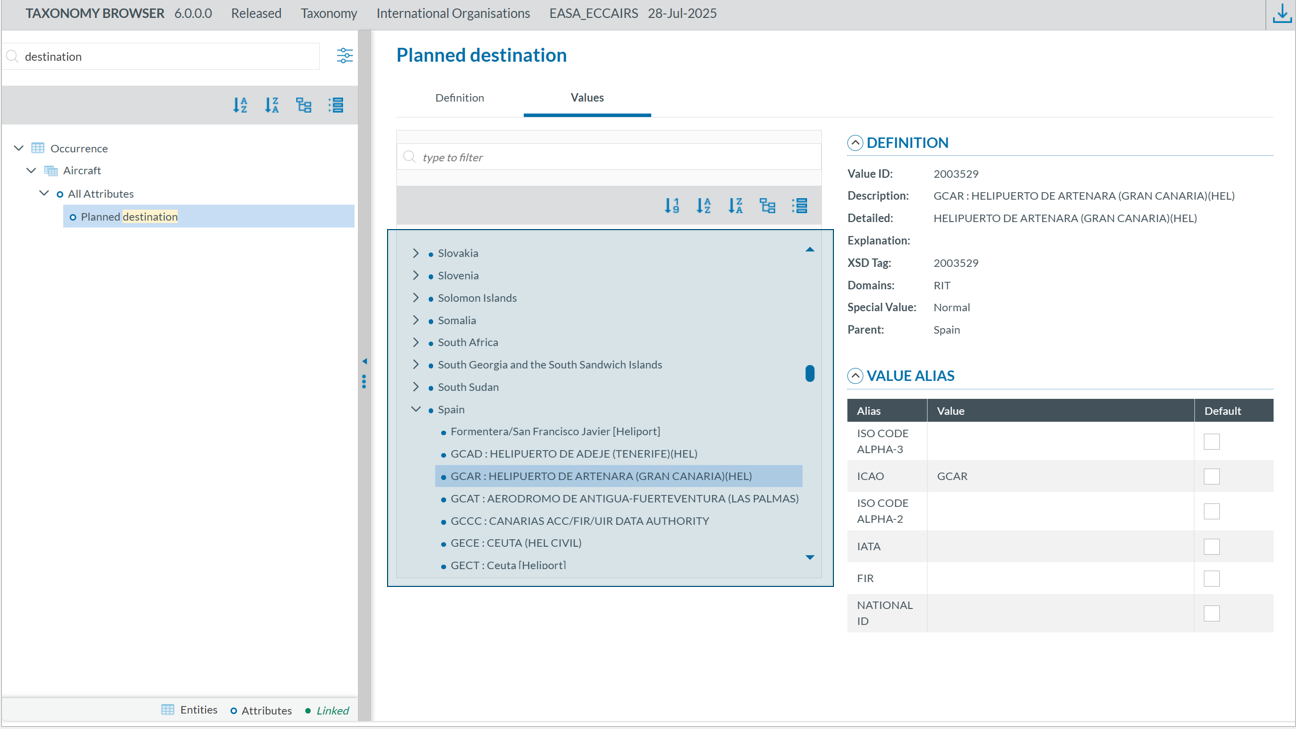Click the download icon in top bar

(x=1281, y=14)
